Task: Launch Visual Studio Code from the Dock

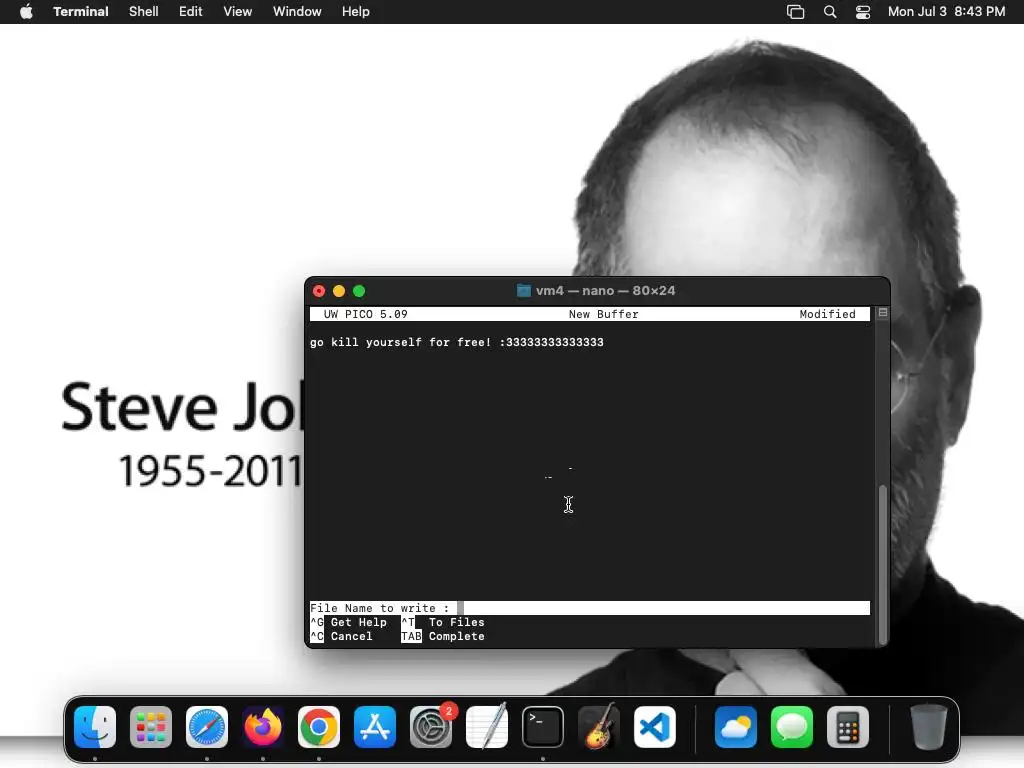Action: 655,727
